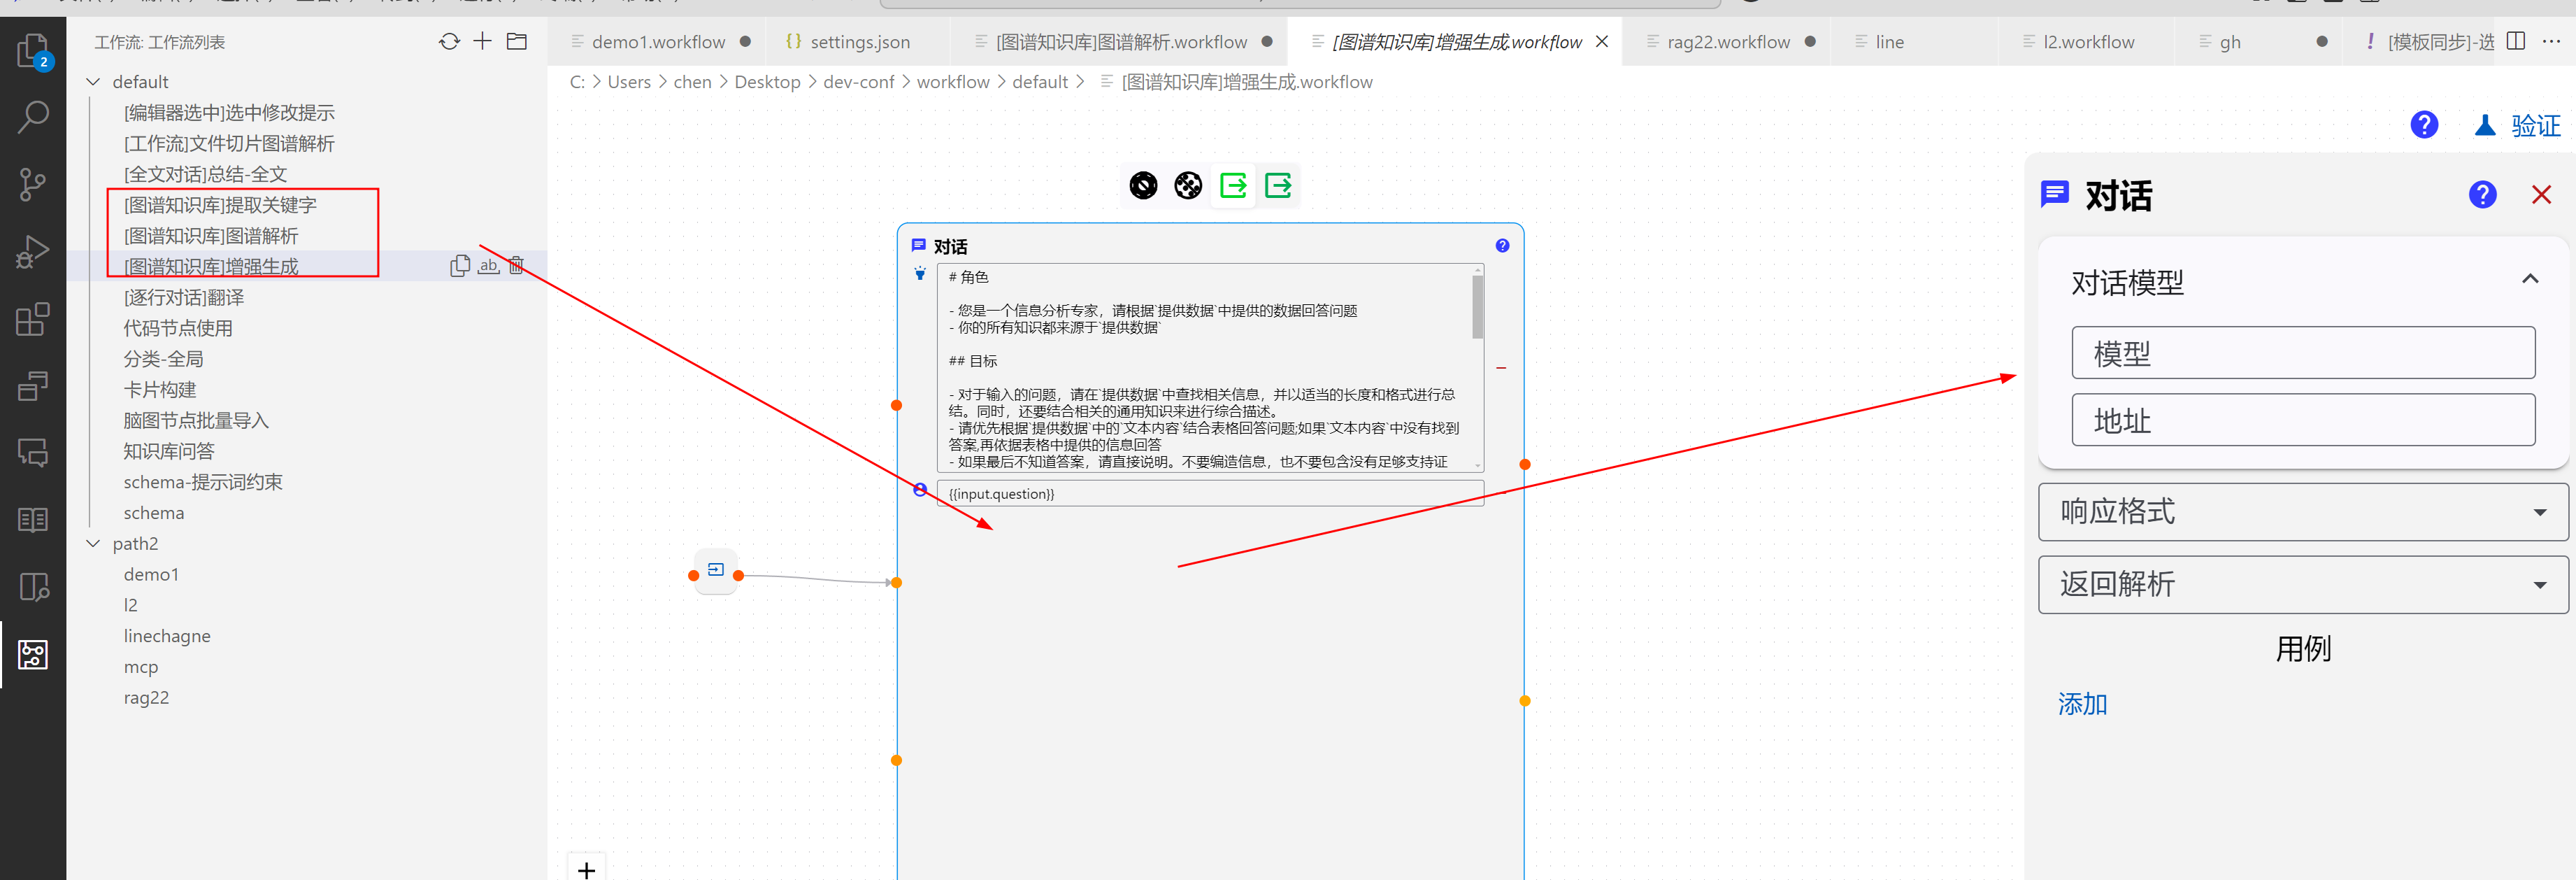The image size is (2576, 880).
Task: Open Source Control in activity bar
Action: [x=33, y=185]
